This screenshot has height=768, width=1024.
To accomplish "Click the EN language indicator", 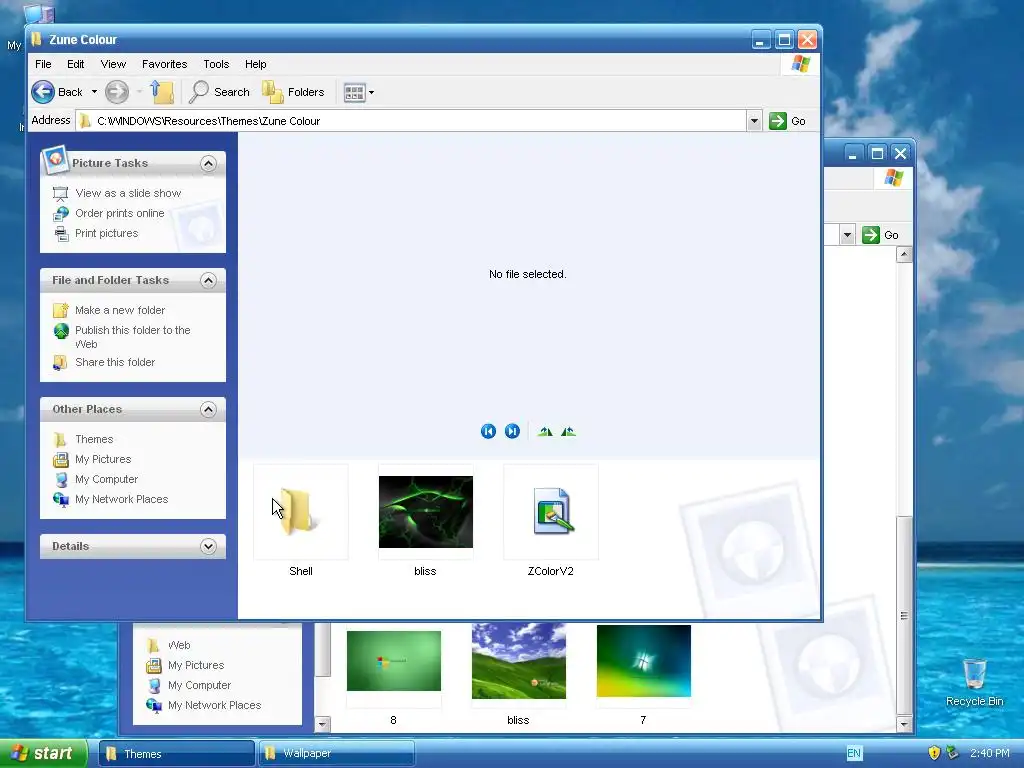I will click(854, 754).
